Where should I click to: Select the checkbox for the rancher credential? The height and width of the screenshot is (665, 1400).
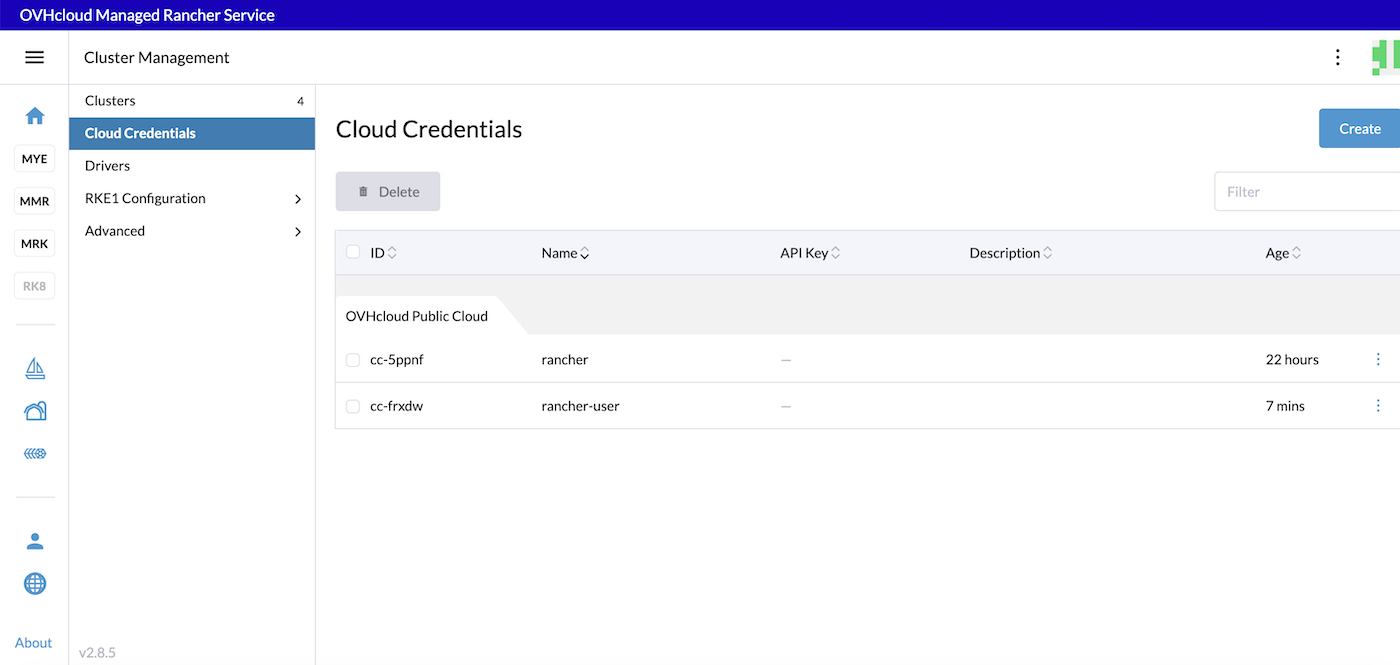352,359
